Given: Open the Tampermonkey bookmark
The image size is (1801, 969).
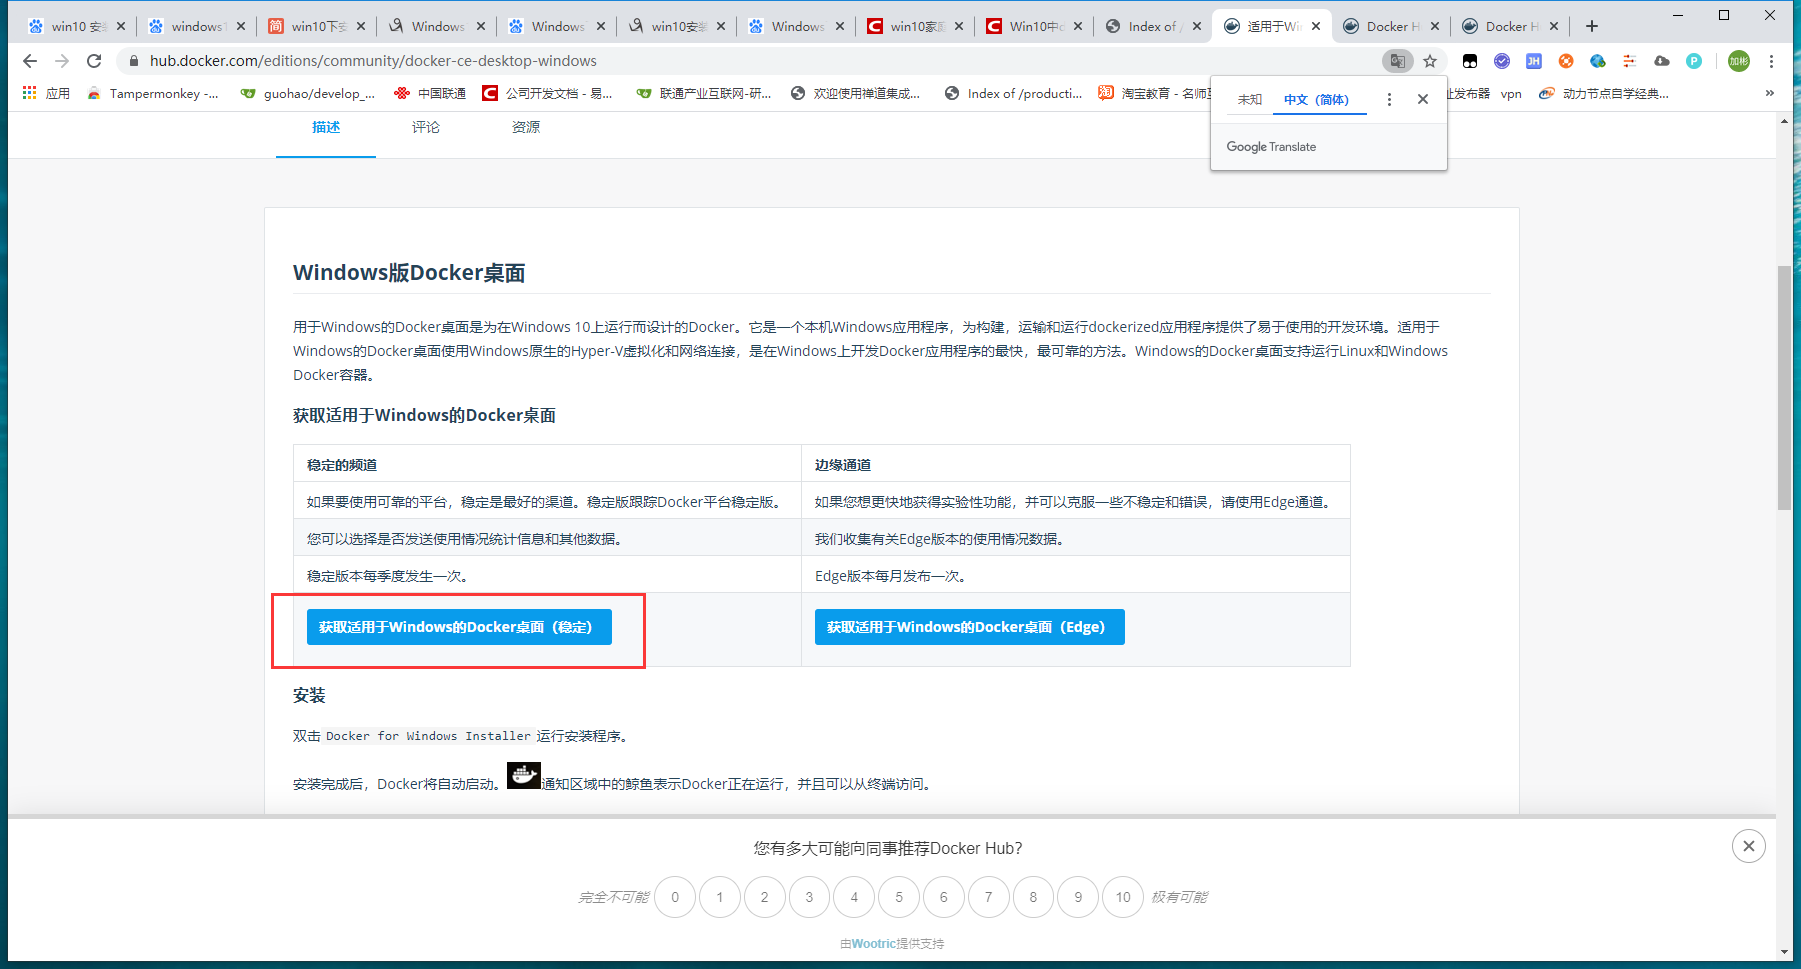Looking at the screenshot, I should pos(153,93).
